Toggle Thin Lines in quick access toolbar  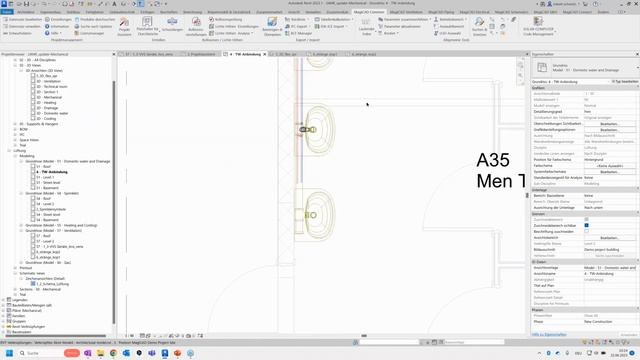coord(140,4)
